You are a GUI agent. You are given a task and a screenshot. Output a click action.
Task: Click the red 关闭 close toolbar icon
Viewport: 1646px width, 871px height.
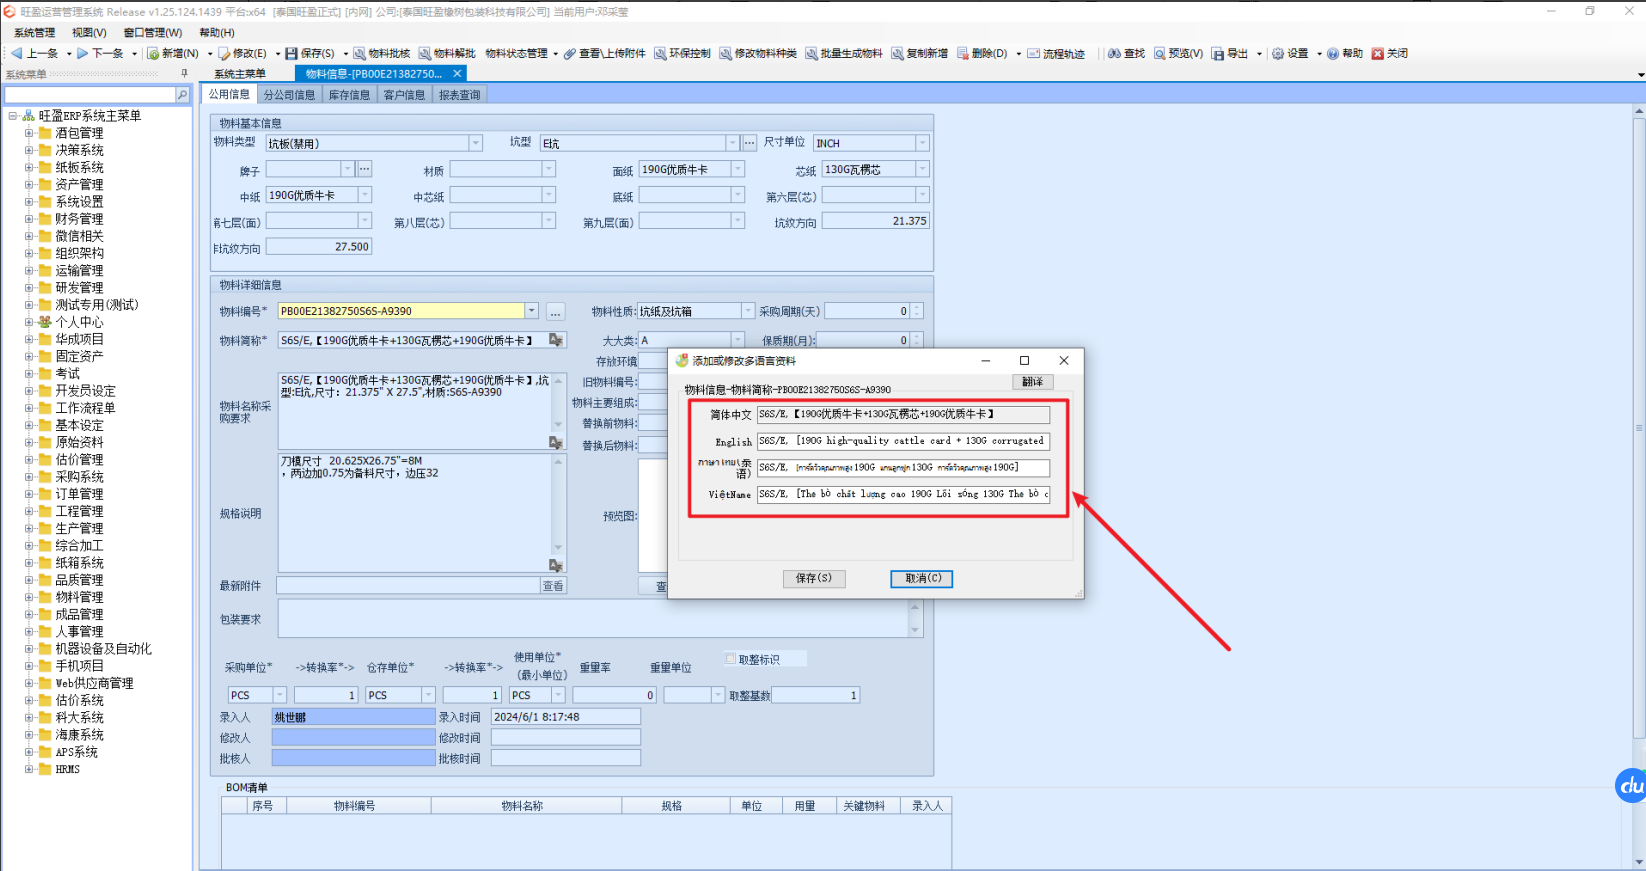pyautogui.click(x=1378, y=53)
